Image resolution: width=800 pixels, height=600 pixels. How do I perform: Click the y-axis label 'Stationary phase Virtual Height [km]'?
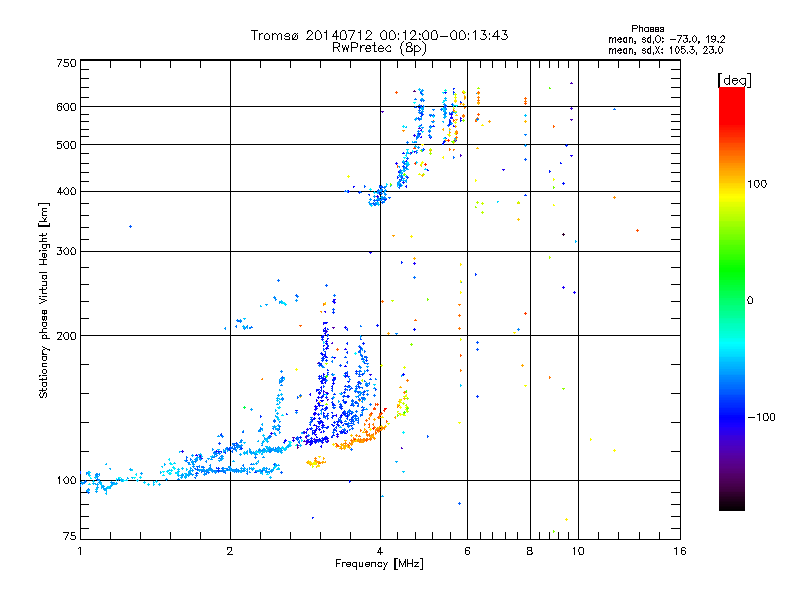[43, 301]
